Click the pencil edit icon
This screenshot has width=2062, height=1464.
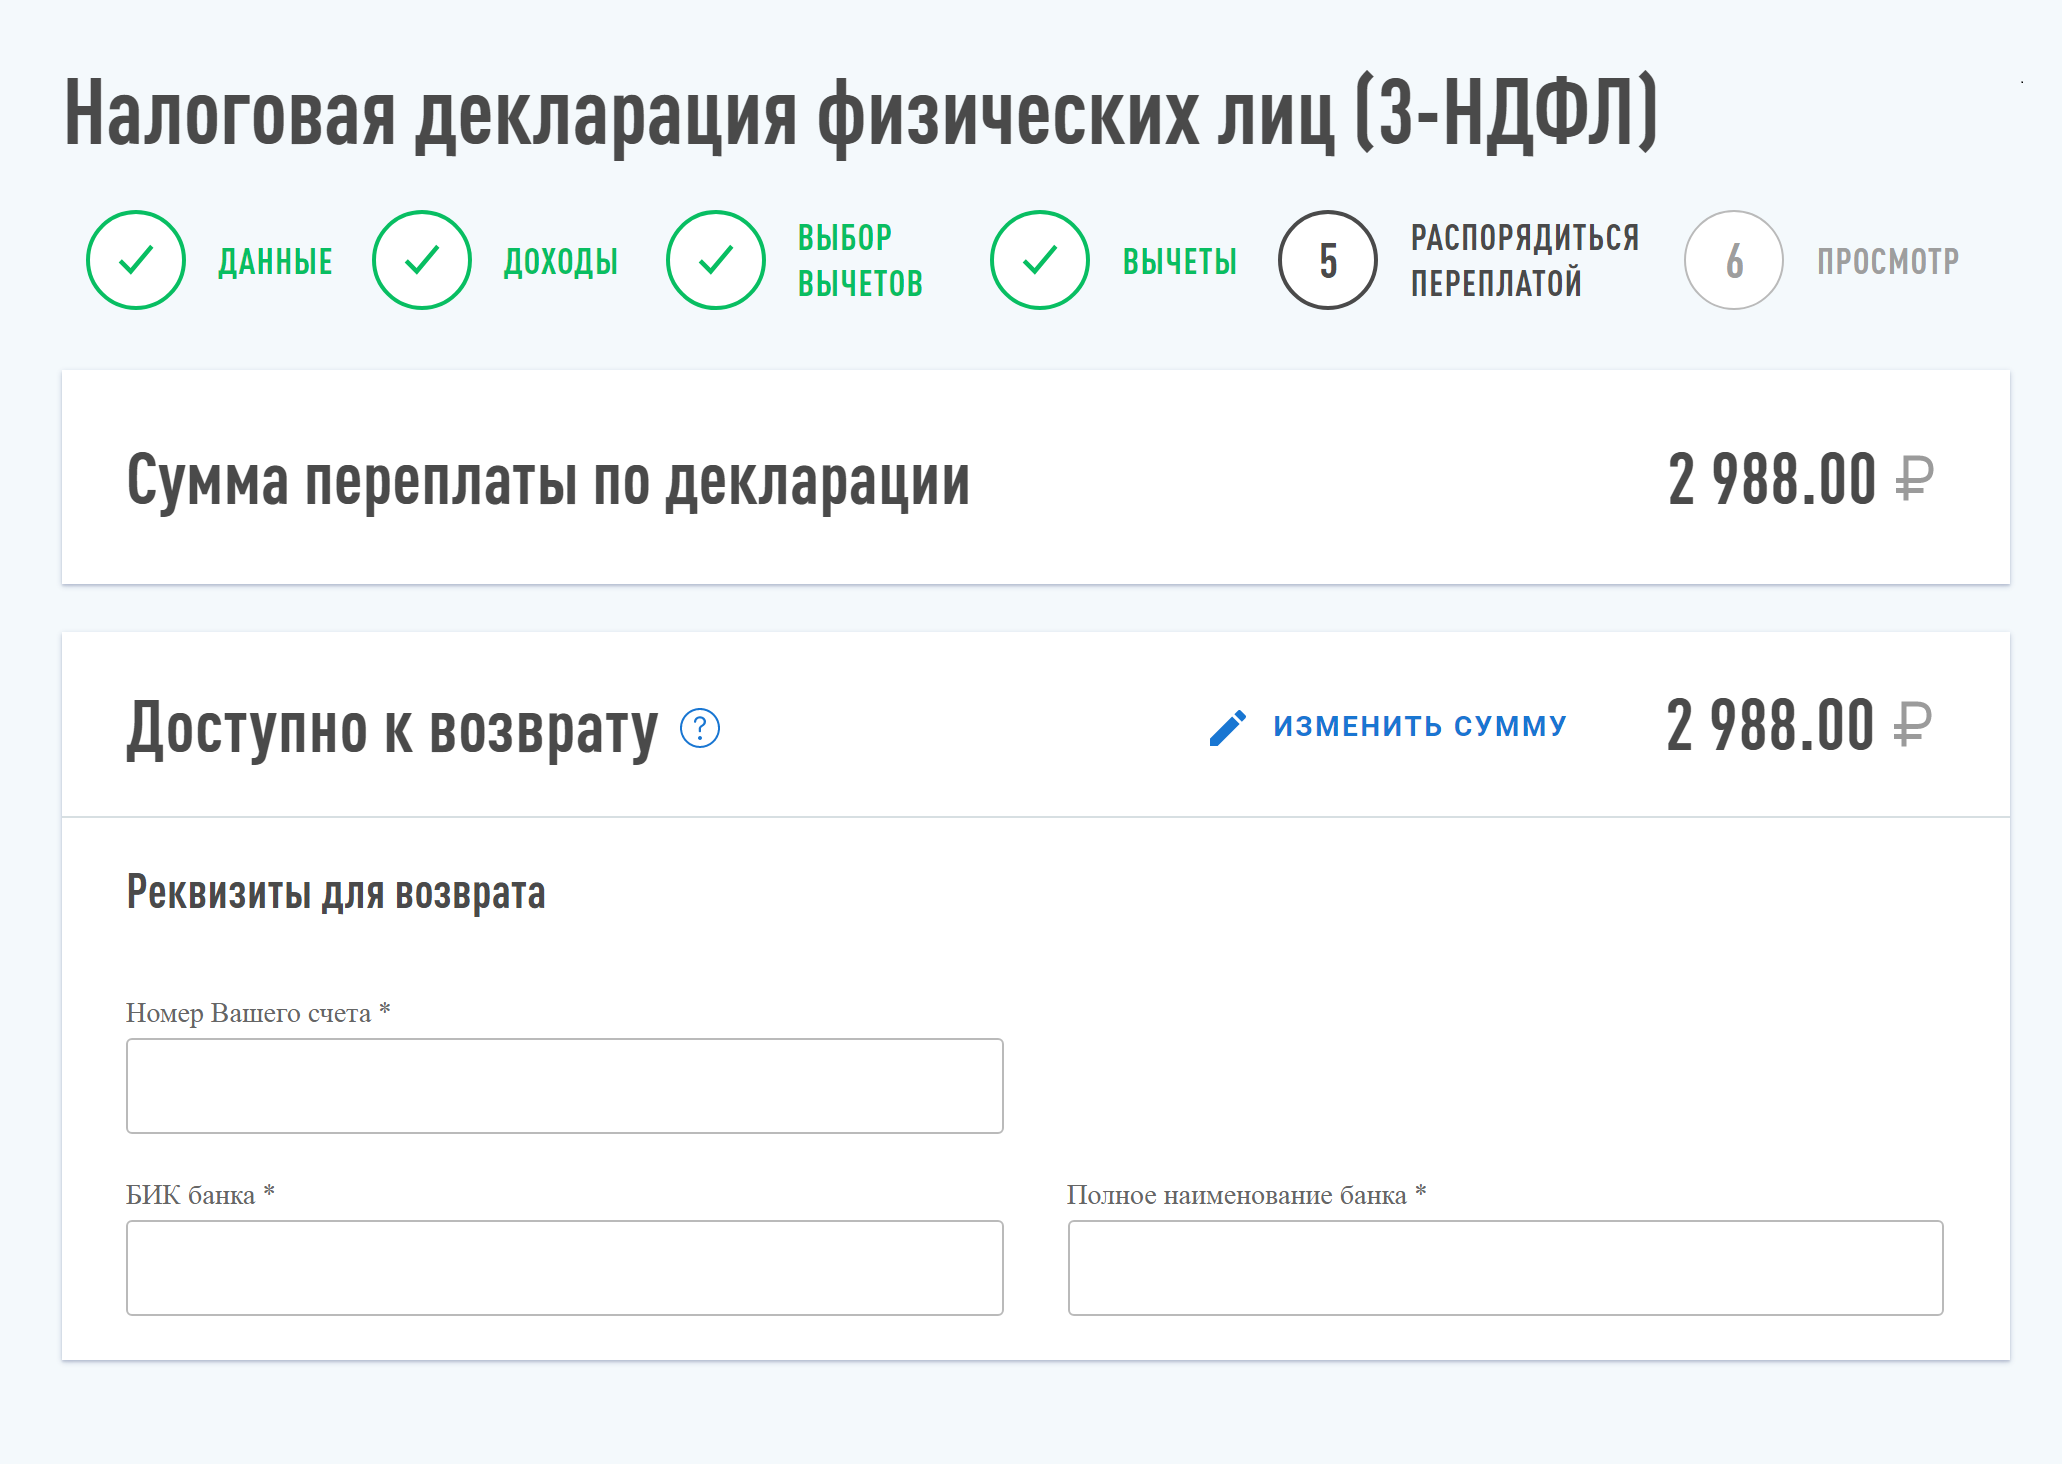click(x=1228, y=728)
